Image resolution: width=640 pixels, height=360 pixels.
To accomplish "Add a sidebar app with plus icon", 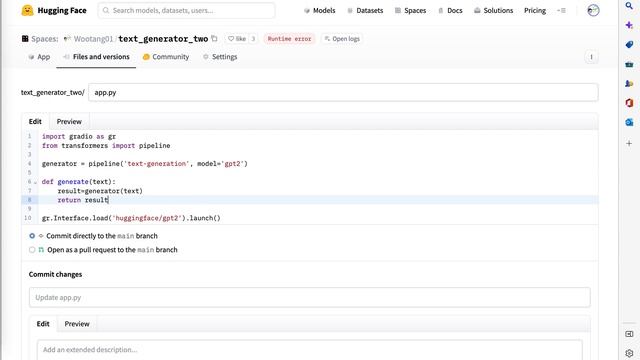I will tap(629, 143).
